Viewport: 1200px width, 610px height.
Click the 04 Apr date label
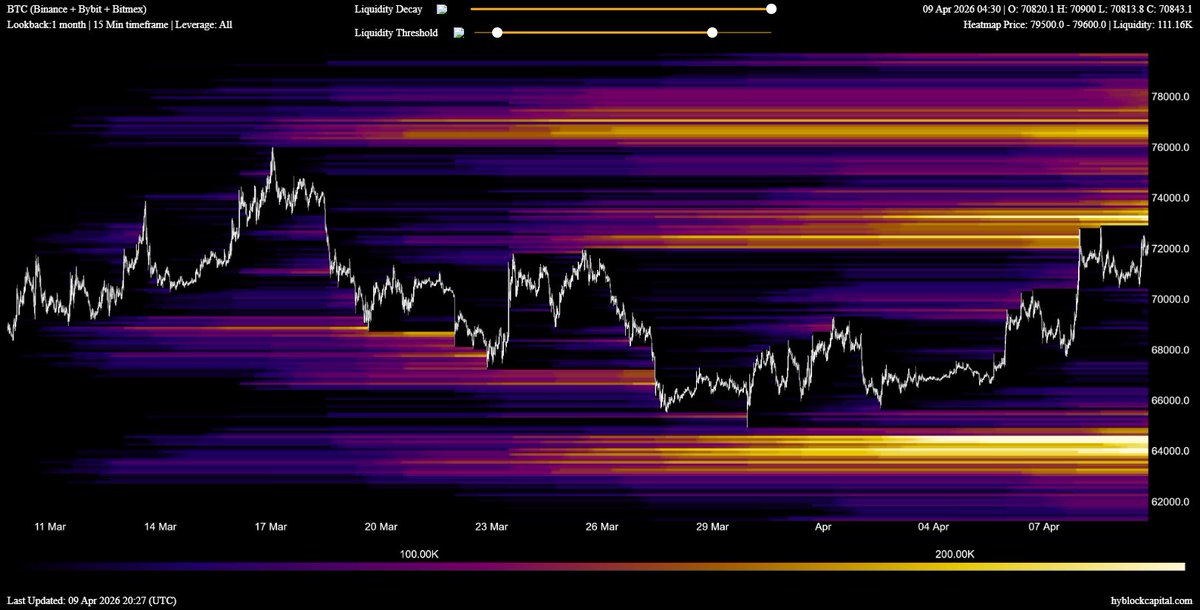[932, 526]
